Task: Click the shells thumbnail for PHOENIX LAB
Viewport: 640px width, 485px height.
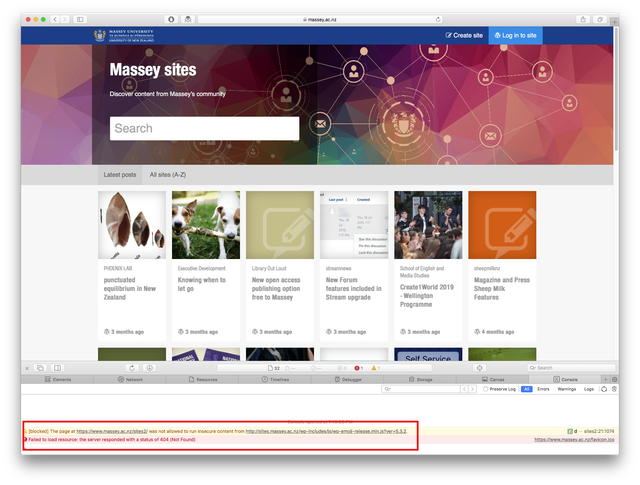Action: [x=132, y=225]
